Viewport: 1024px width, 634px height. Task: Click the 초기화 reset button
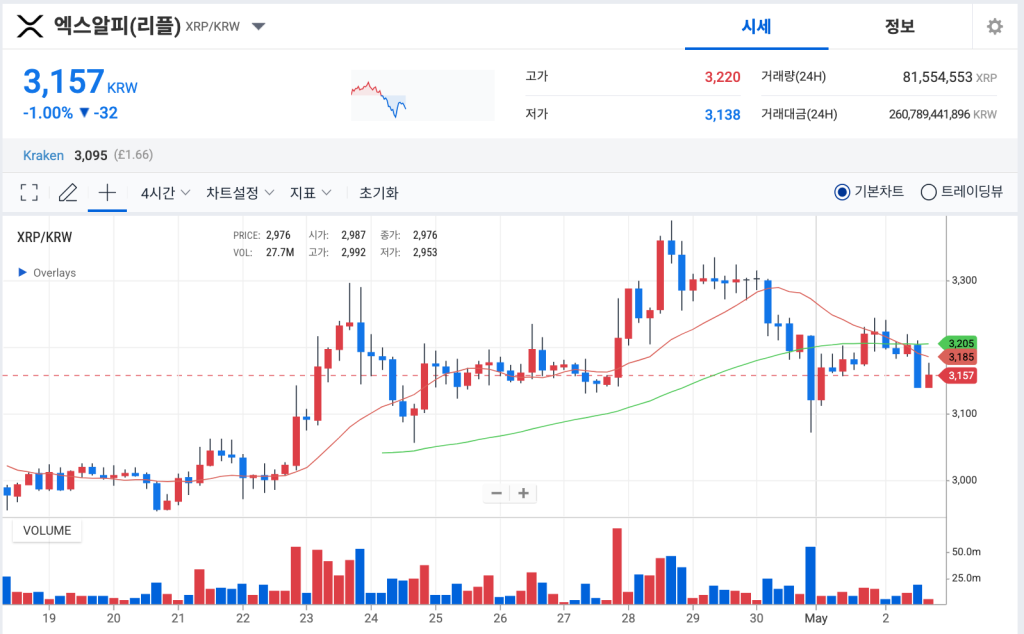(x=379, y=193)
